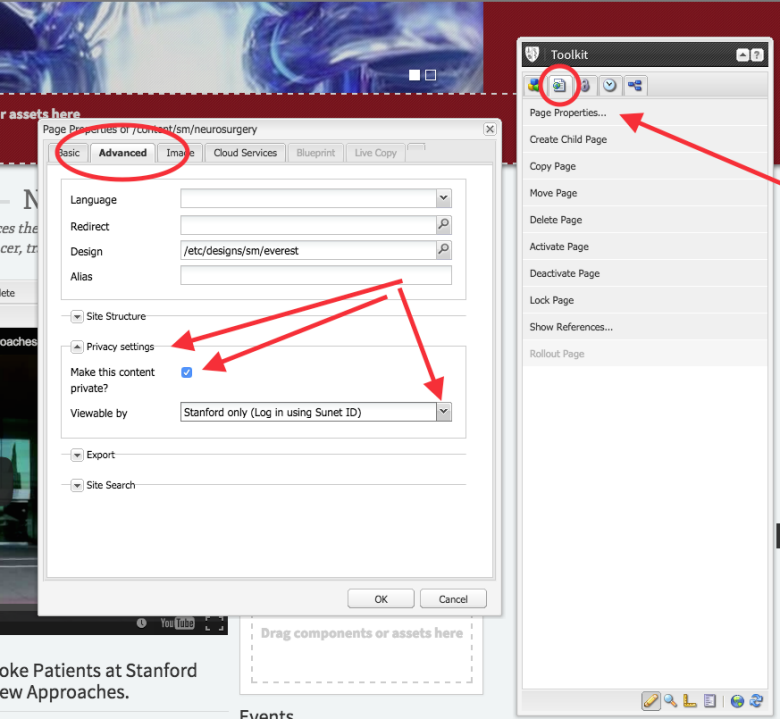
Task: Switch to the Advanced tab
Action: [x=123, y=153]
